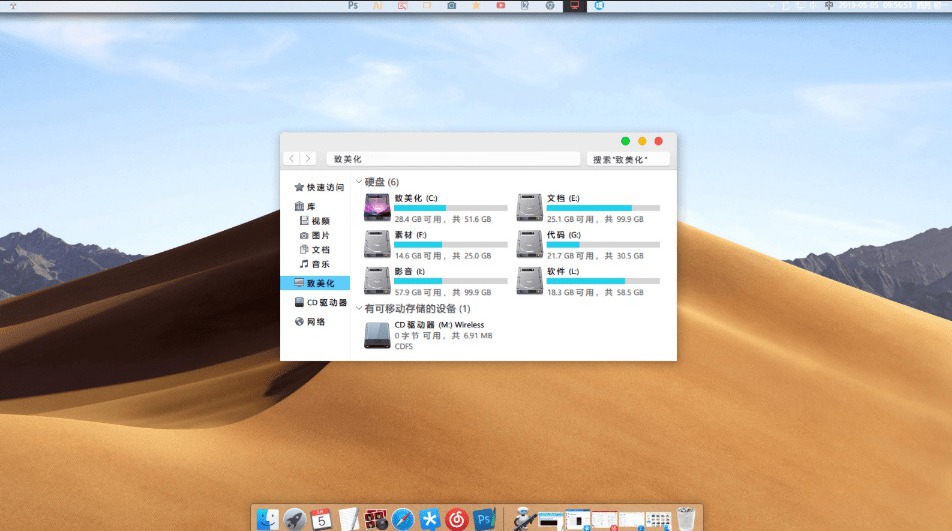Open the 文档 (E:) drive icon
952x531 pixels.
tap(530, 208)
